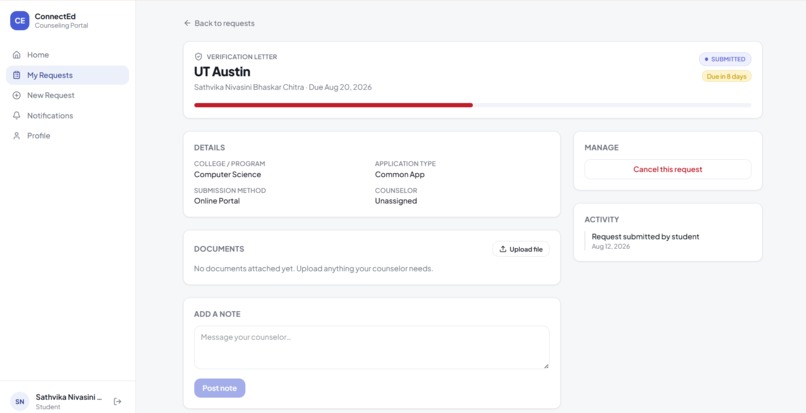Click the Aug 12, 2026 activity date
The image size is (806, 413).
[x=611, y=247]
